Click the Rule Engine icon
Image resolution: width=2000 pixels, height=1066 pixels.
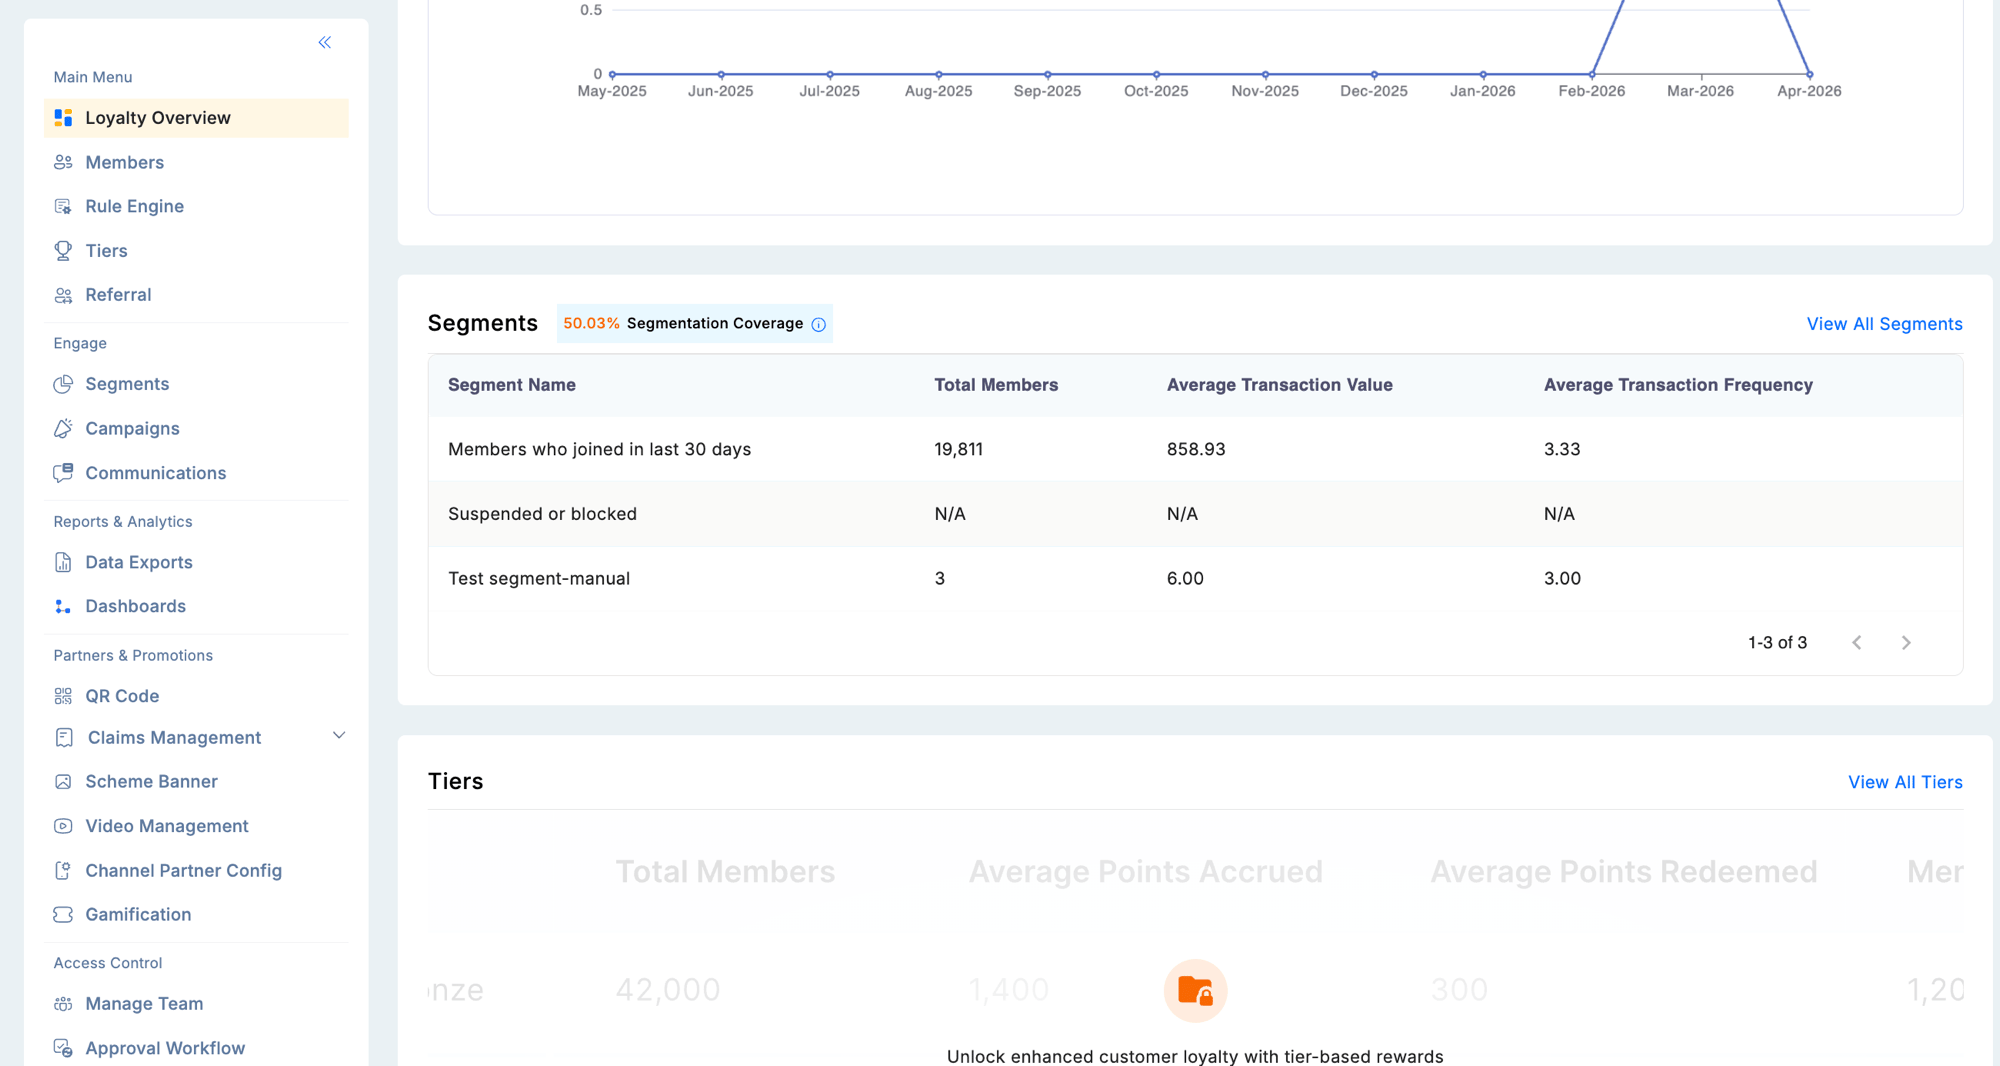pyautogui.click(x=63, y=206)
